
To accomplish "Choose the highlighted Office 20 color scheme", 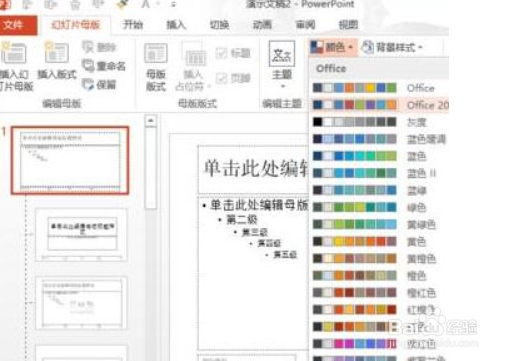I will tap(380, 105).
